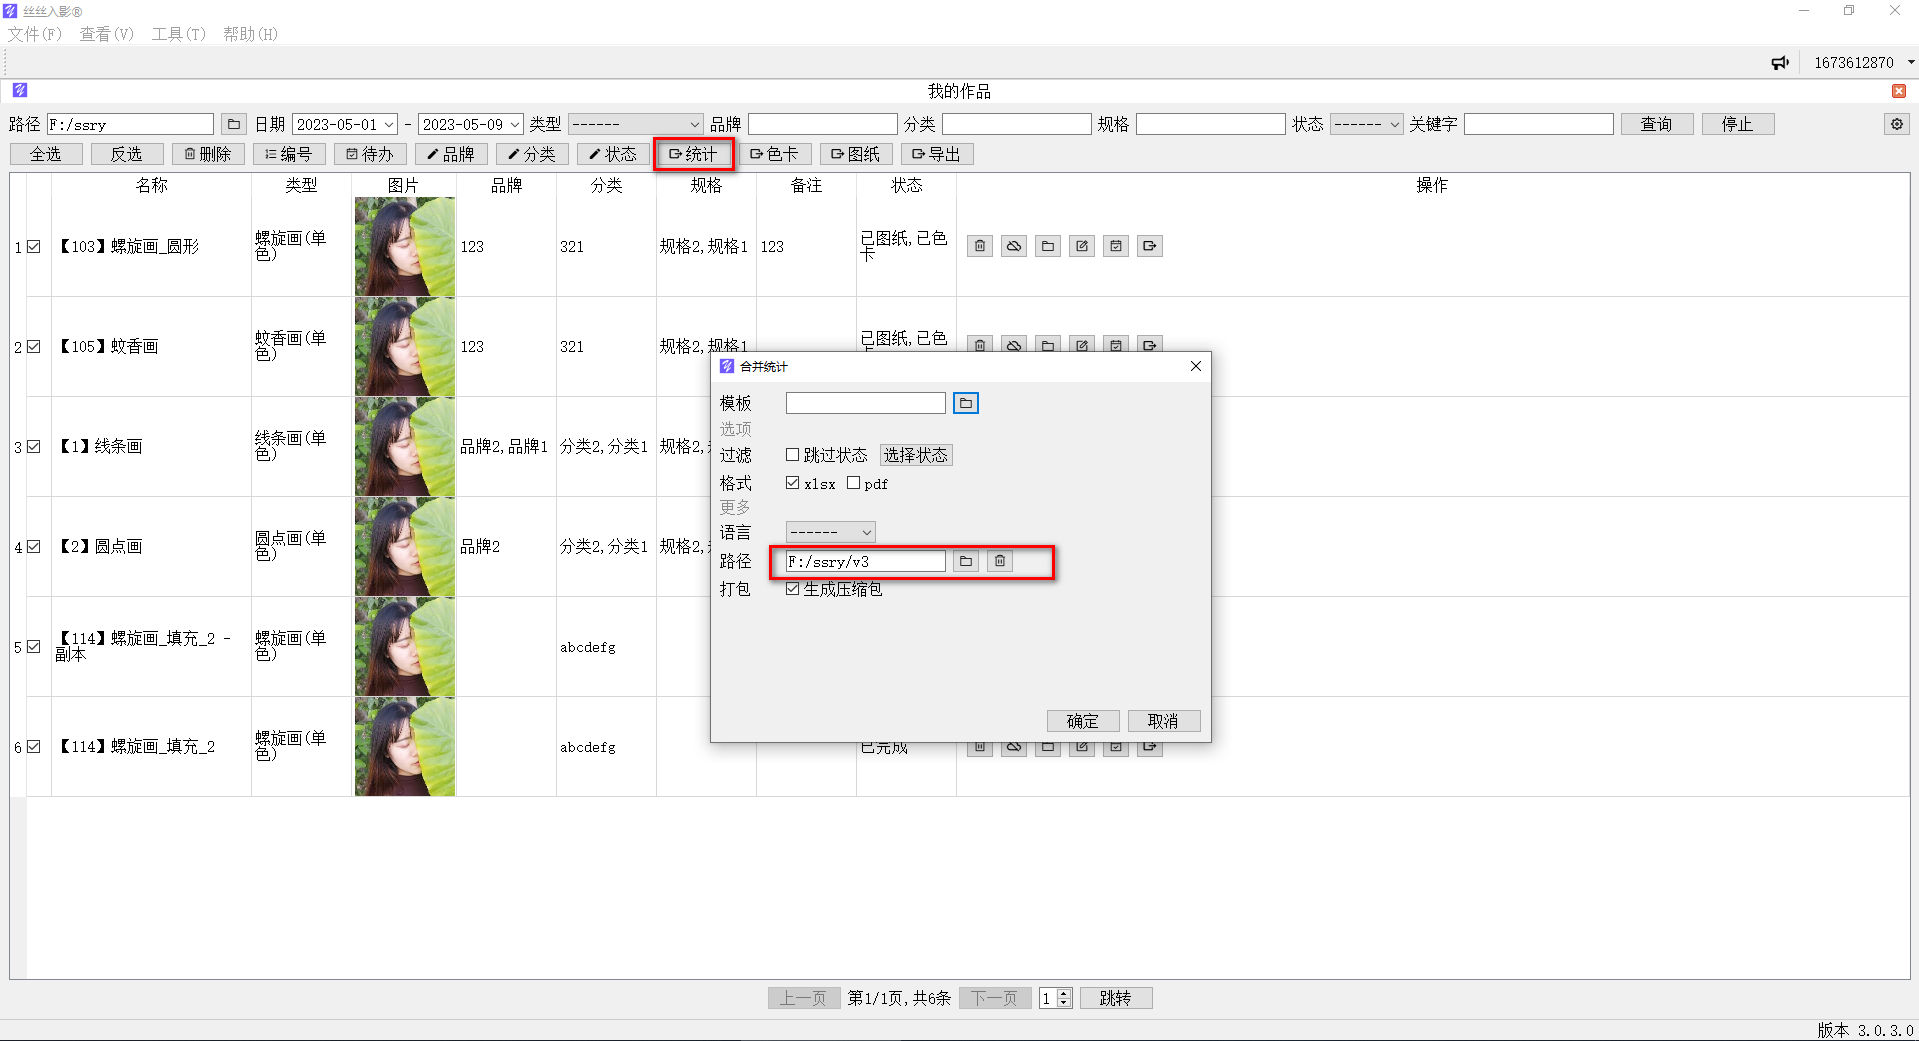Viewport: 1919px width, 1041px height.
Task: Browse for template file with 模板 folder icon
Action: point(965,403)
